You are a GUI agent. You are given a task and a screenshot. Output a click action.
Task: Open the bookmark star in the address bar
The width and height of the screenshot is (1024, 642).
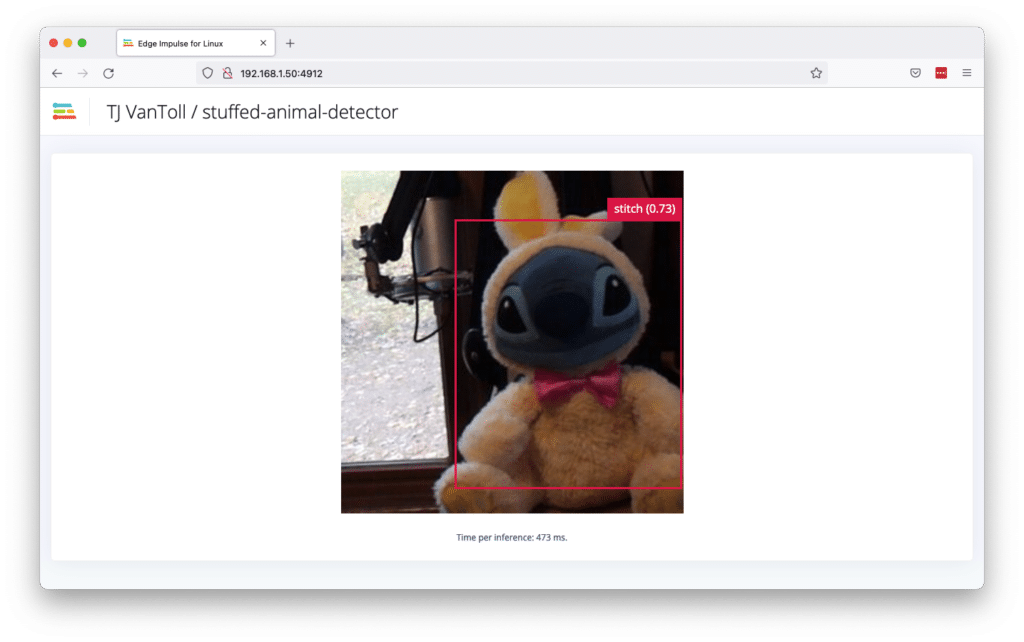point(816,72)
